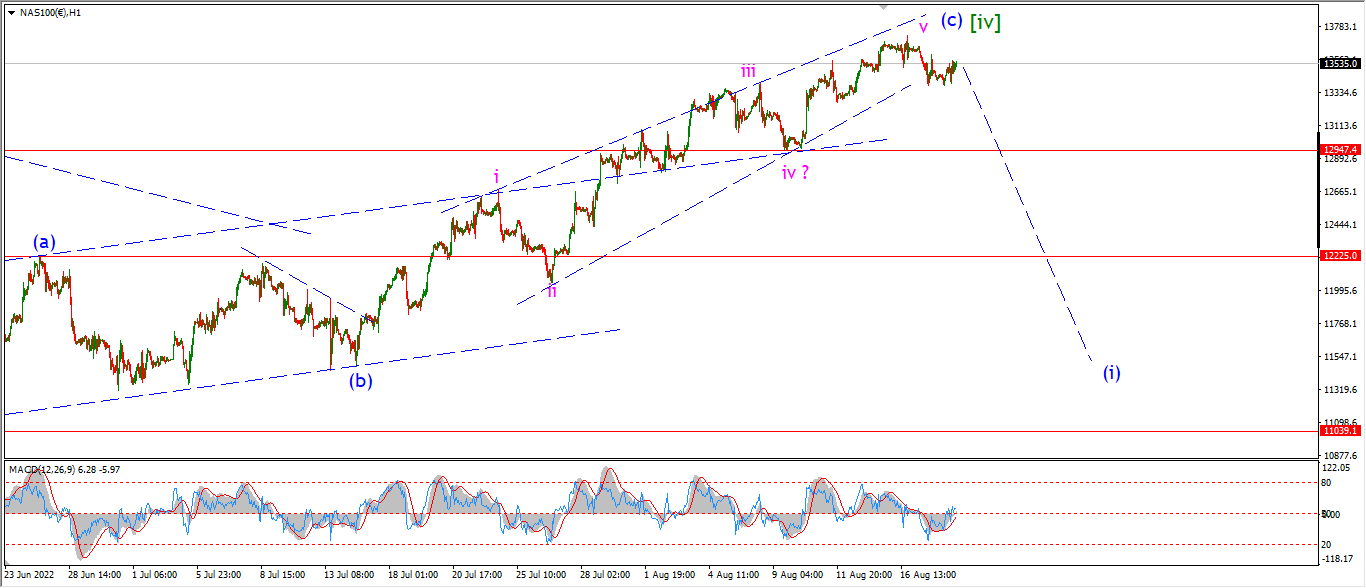Select the blue (a) wave label
1366x588 pixels.
tap(44, 241)
